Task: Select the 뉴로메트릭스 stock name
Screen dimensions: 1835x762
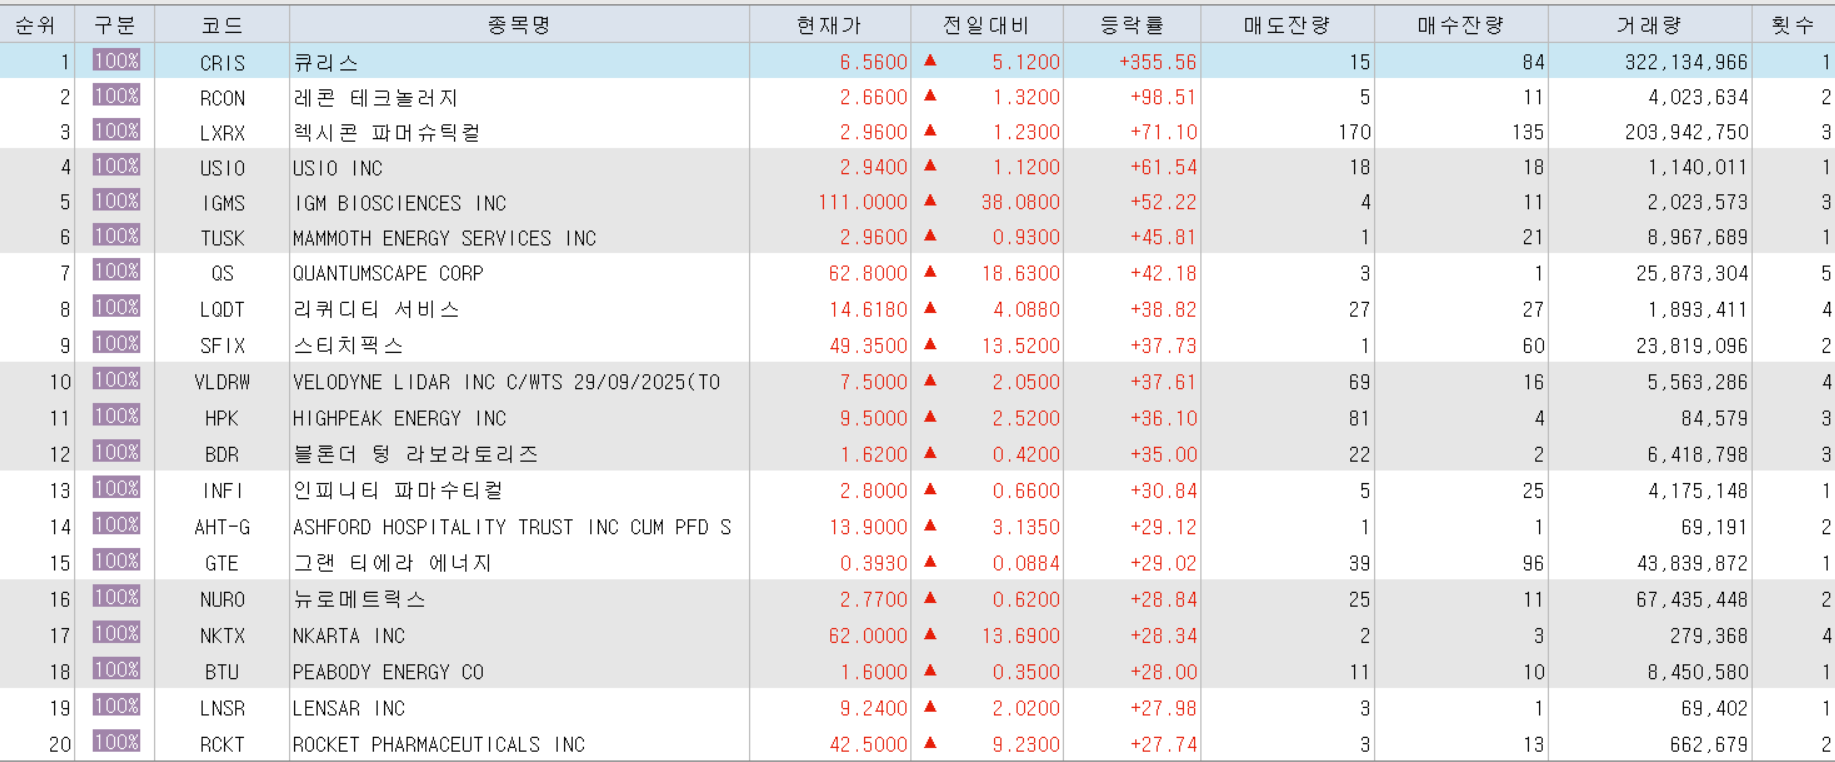Action: pos(360,600)
